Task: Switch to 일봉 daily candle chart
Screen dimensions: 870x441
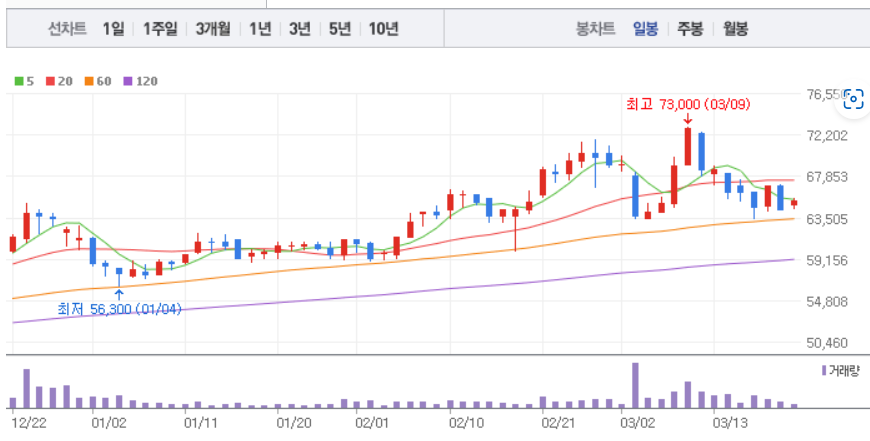Action: click(x=645, y=29)
